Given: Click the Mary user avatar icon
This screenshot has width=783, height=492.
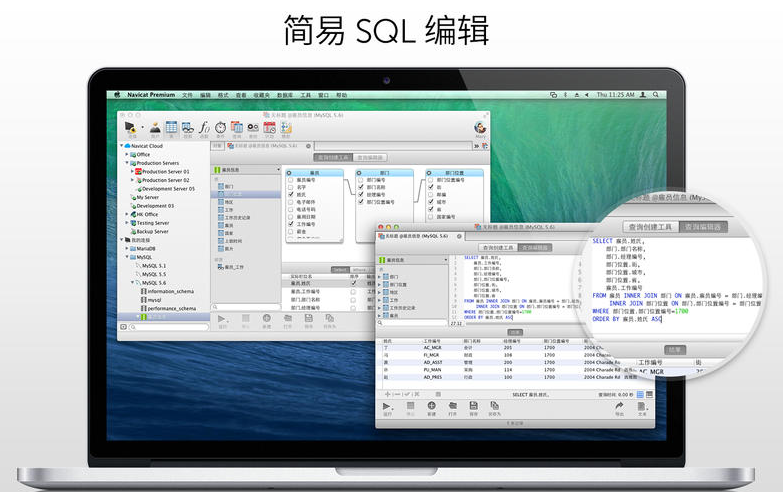Looking at the screenshot, I should point(480,127).
